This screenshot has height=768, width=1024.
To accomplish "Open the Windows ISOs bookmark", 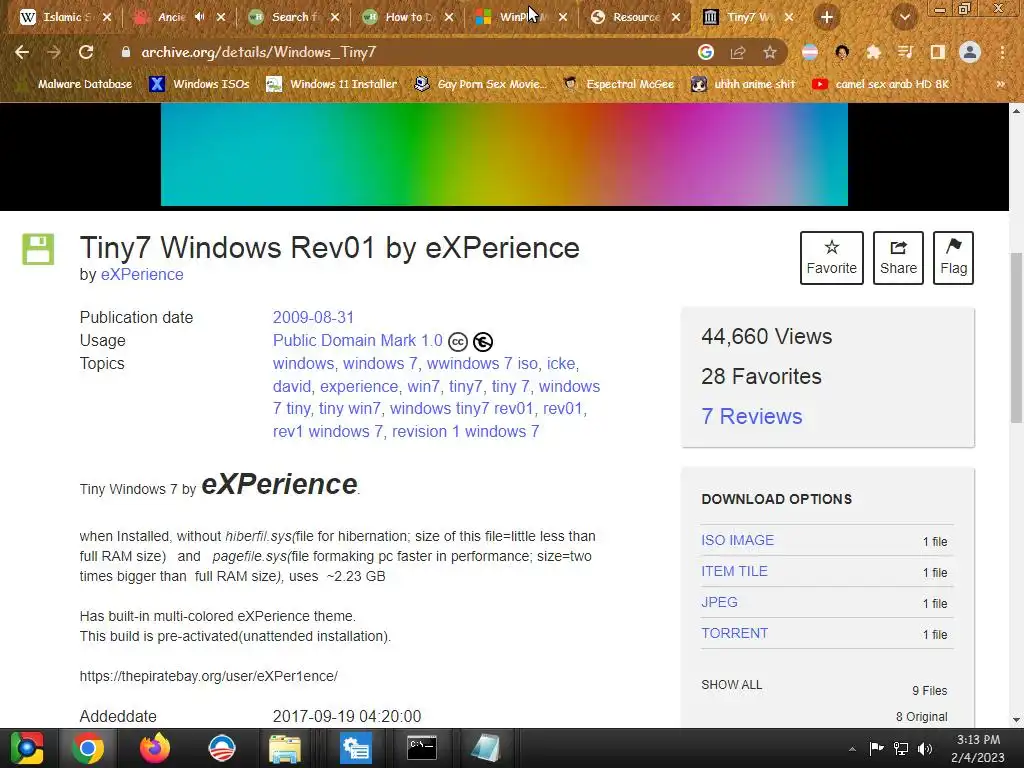I will pos(200,84).
